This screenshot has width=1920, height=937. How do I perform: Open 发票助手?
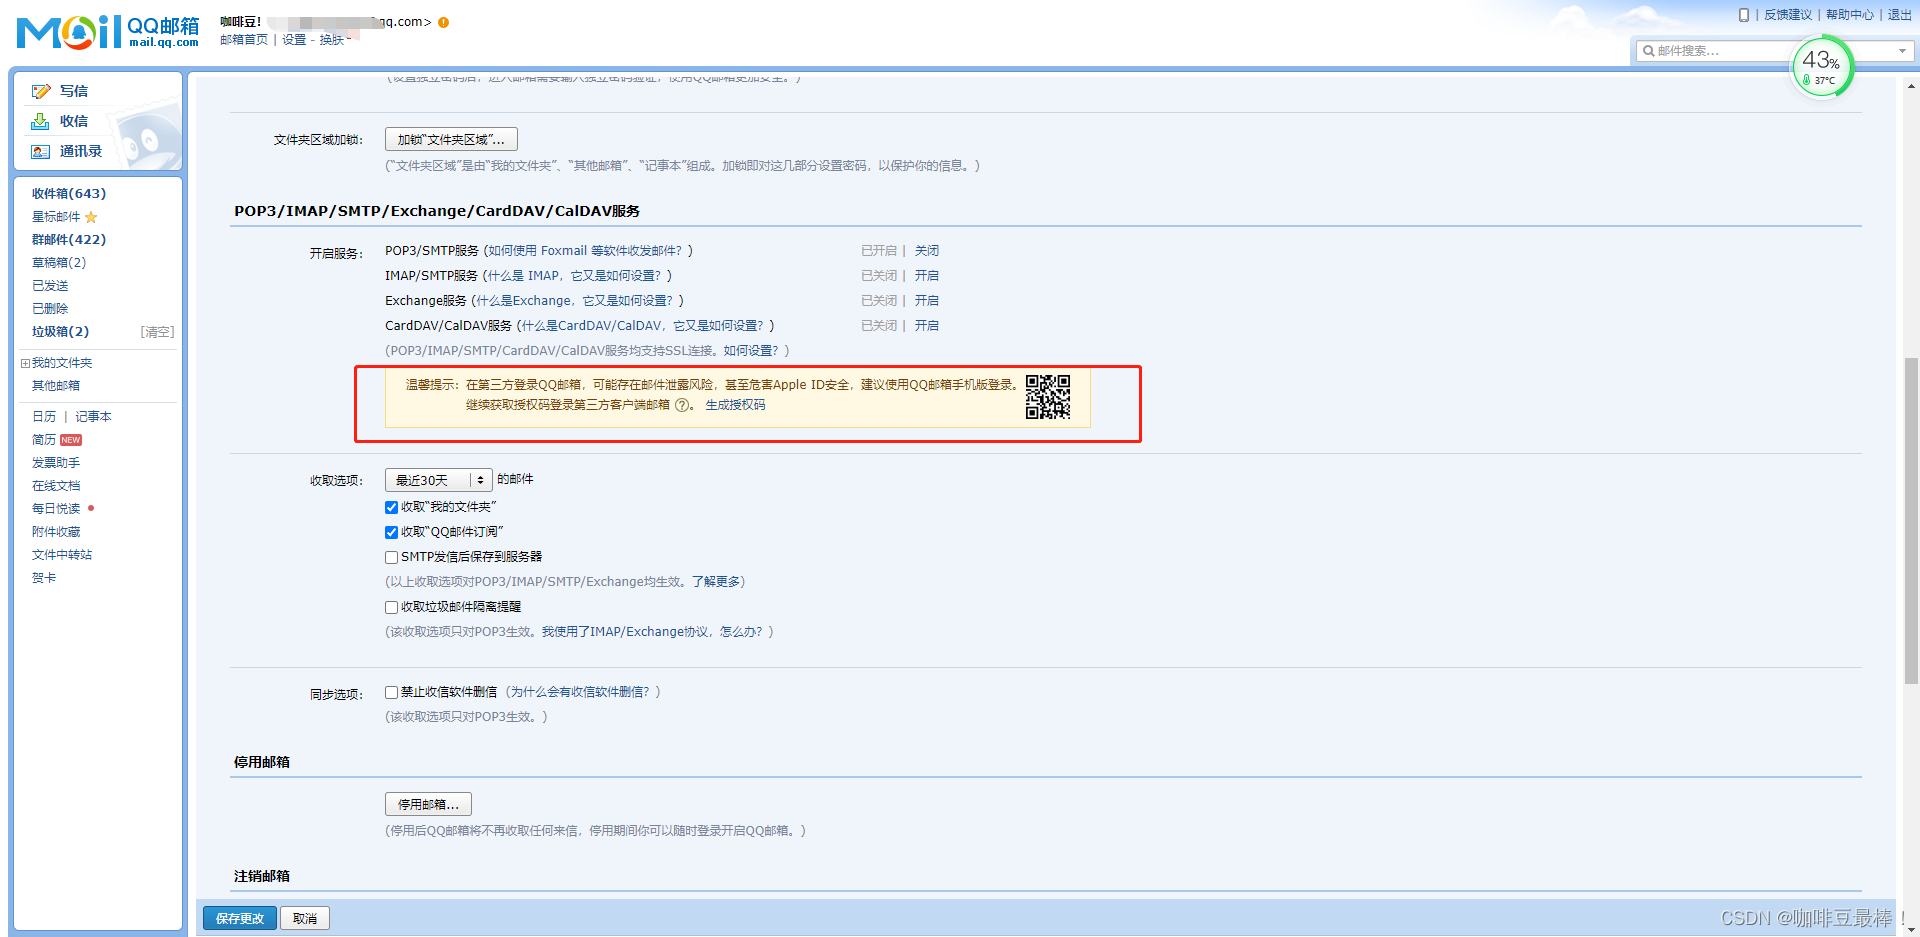point(56,463)
